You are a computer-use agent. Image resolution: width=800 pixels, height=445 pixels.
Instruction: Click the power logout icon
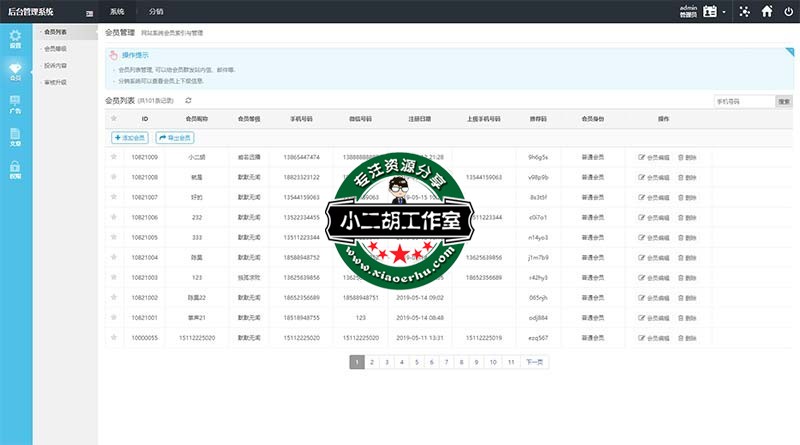pos(788,12)
